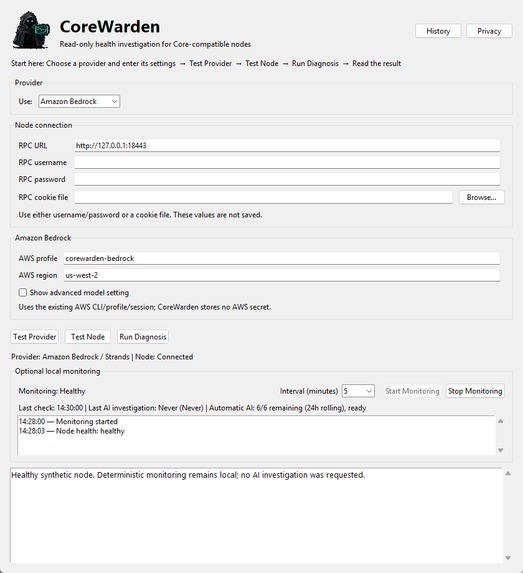The width and height of the screenshot is (523, 573).
Task: Click the 'Healthy synthetic node' result text
Action: tap(188, 475)
